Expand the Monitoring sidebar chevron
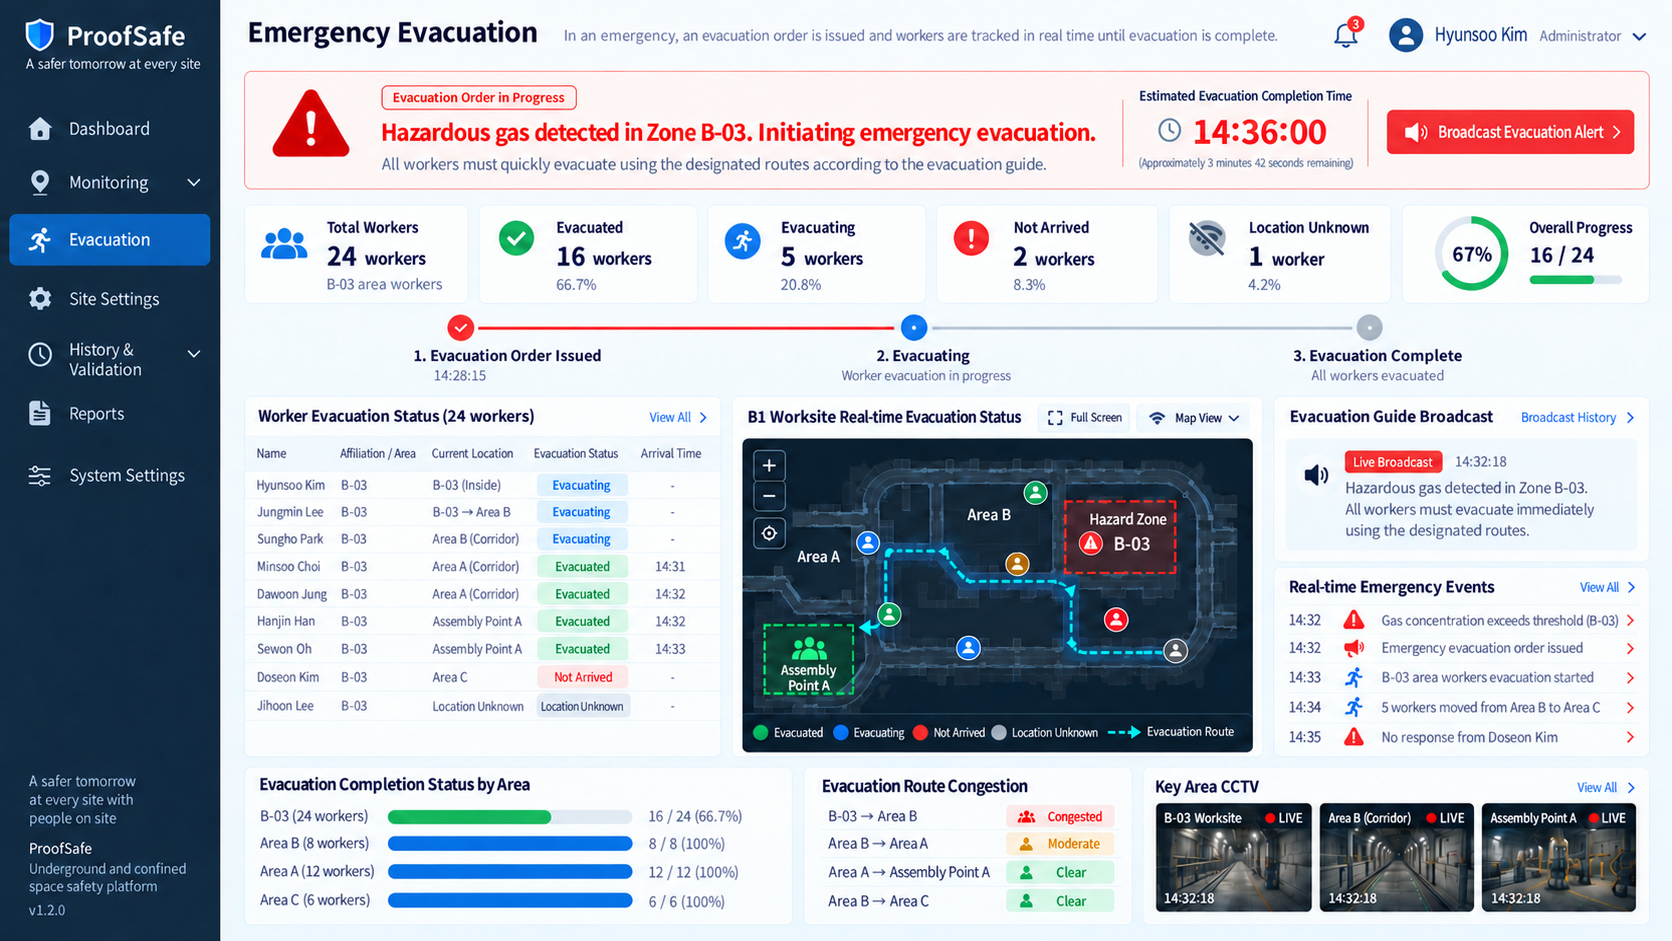 pos(194,182)
